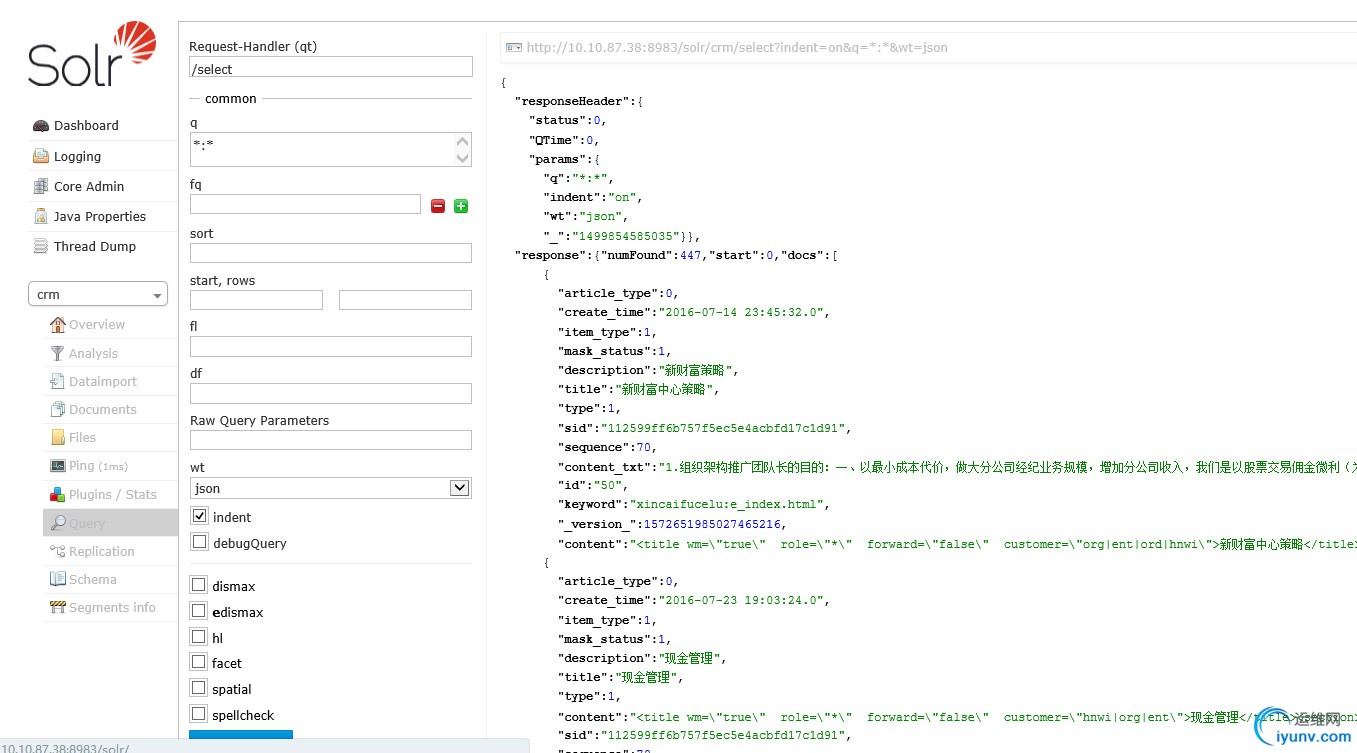Go to the crm Overview page
Viewport: 1357px width, 753px height.
click(x=110, y=324)
